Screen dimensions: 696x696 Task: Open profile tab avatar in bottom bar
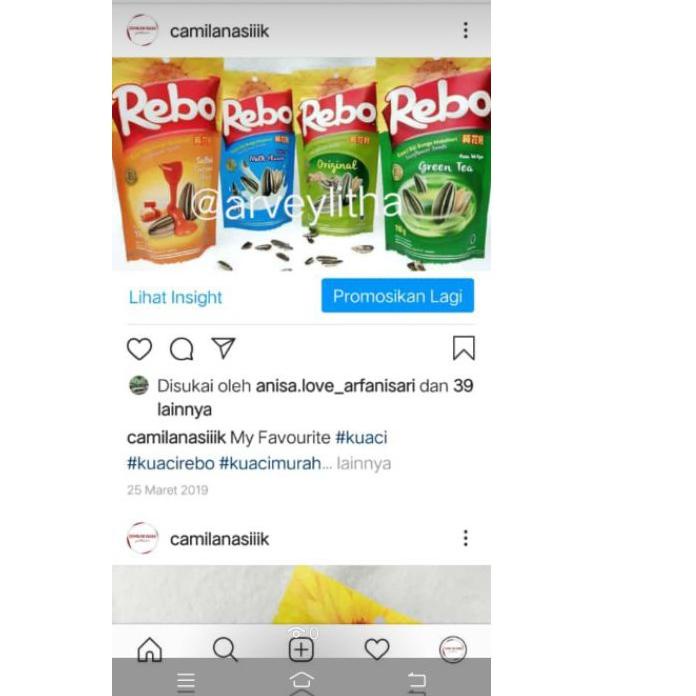[x=453, y=649]
